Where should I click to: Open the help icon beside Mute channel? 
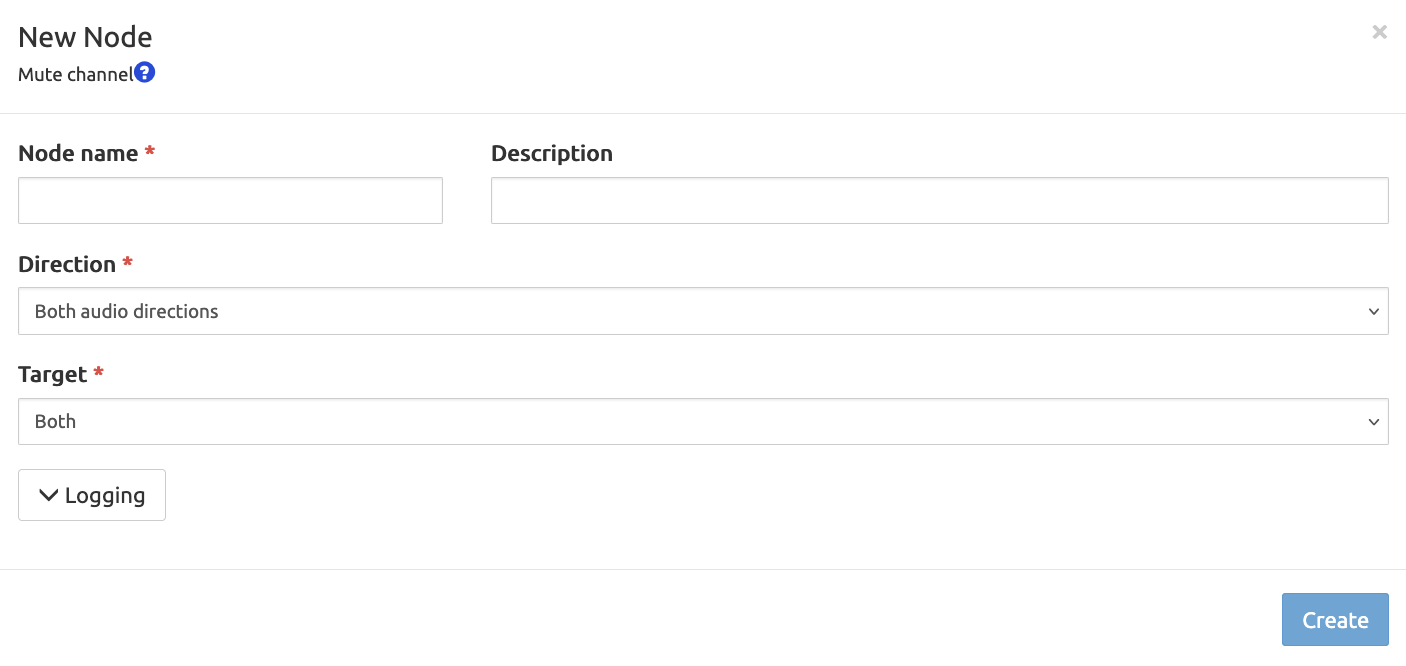tap(145, 73)
